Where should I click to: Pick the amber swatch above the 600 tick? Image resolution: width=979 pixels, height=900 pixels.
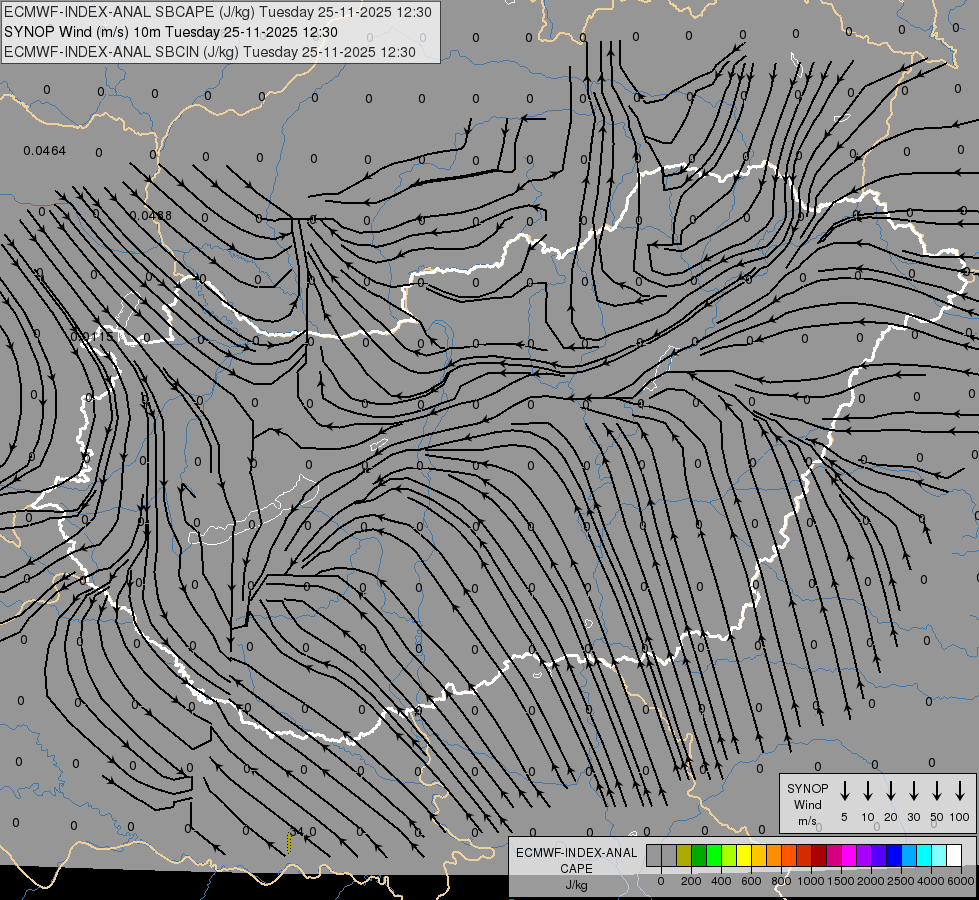[759, 855]
